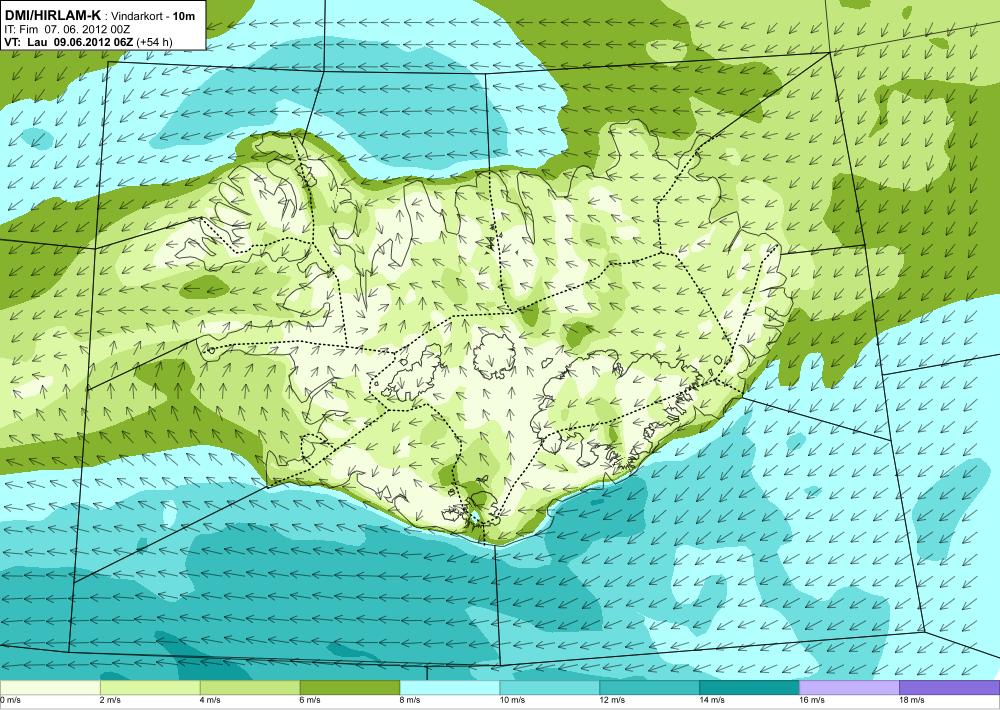Click the pale yellow 0–2 m/s legend swatch
1000x710 pixels.
point(50,687)
